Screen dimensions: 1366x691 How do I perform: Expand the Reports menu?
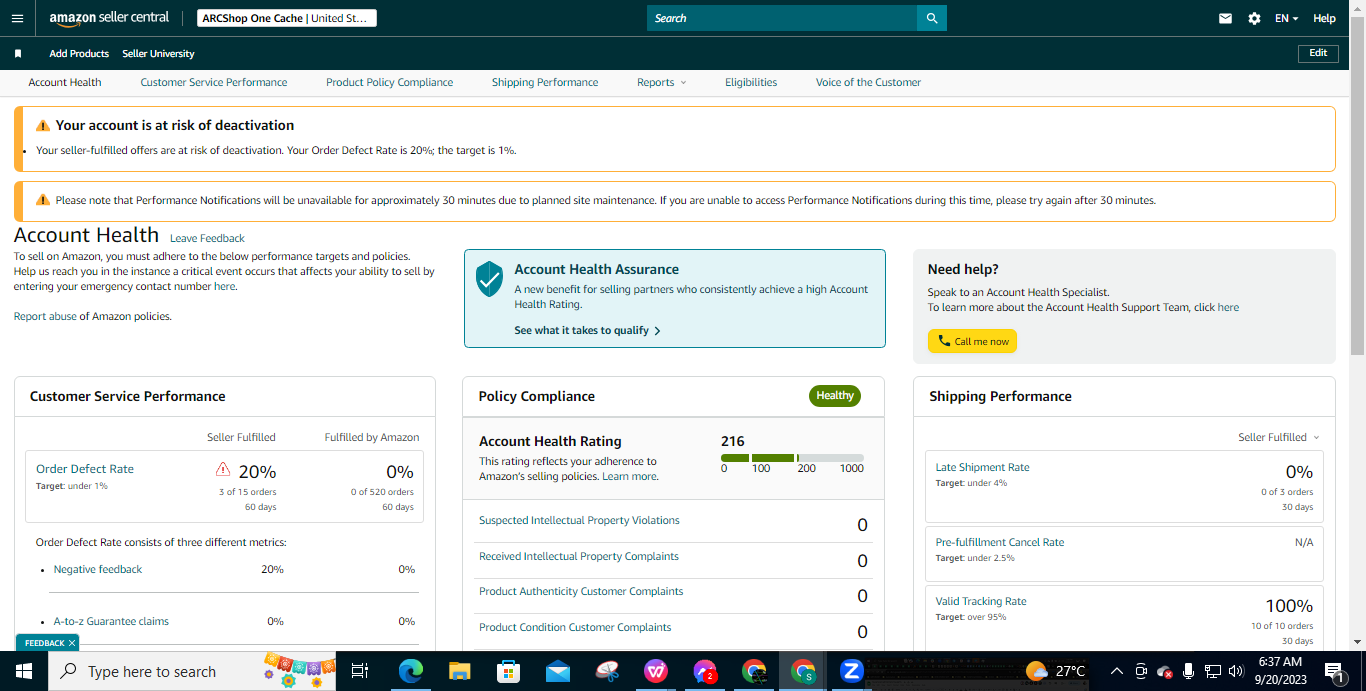[x=662, y=82]
